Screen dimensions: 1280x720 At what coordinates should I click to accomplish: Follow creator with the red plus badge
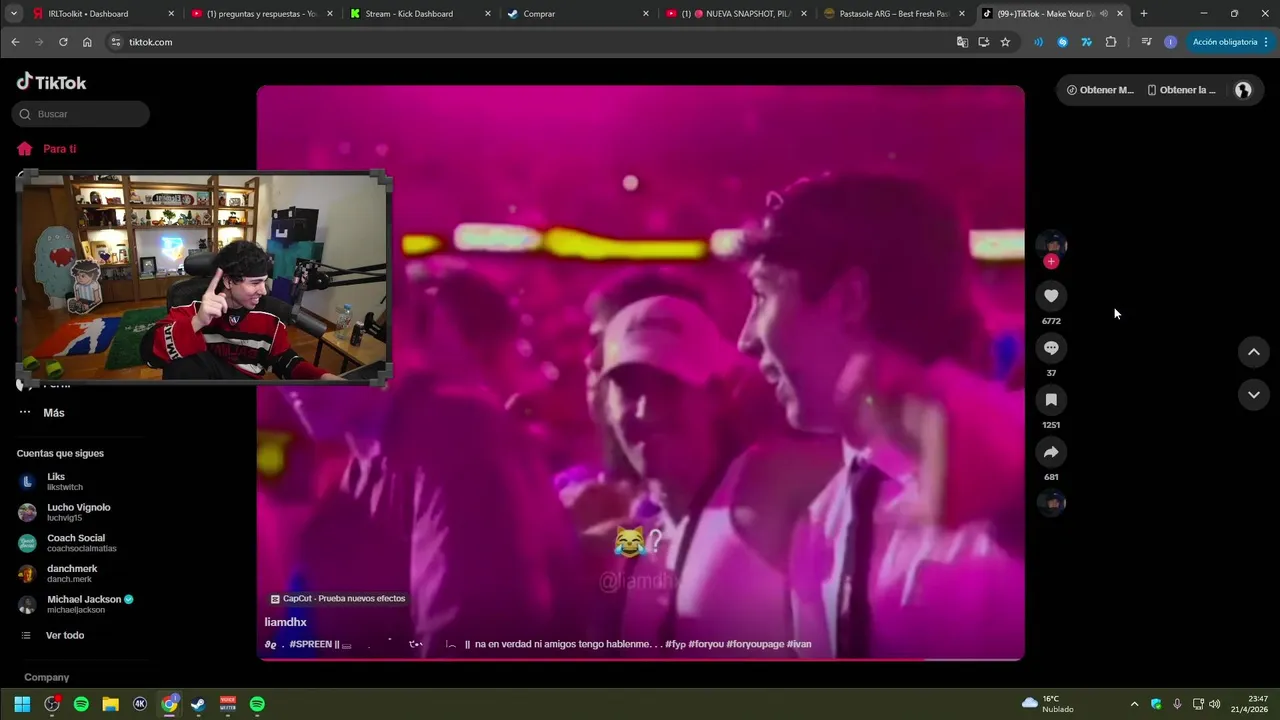coord(1051,261)
